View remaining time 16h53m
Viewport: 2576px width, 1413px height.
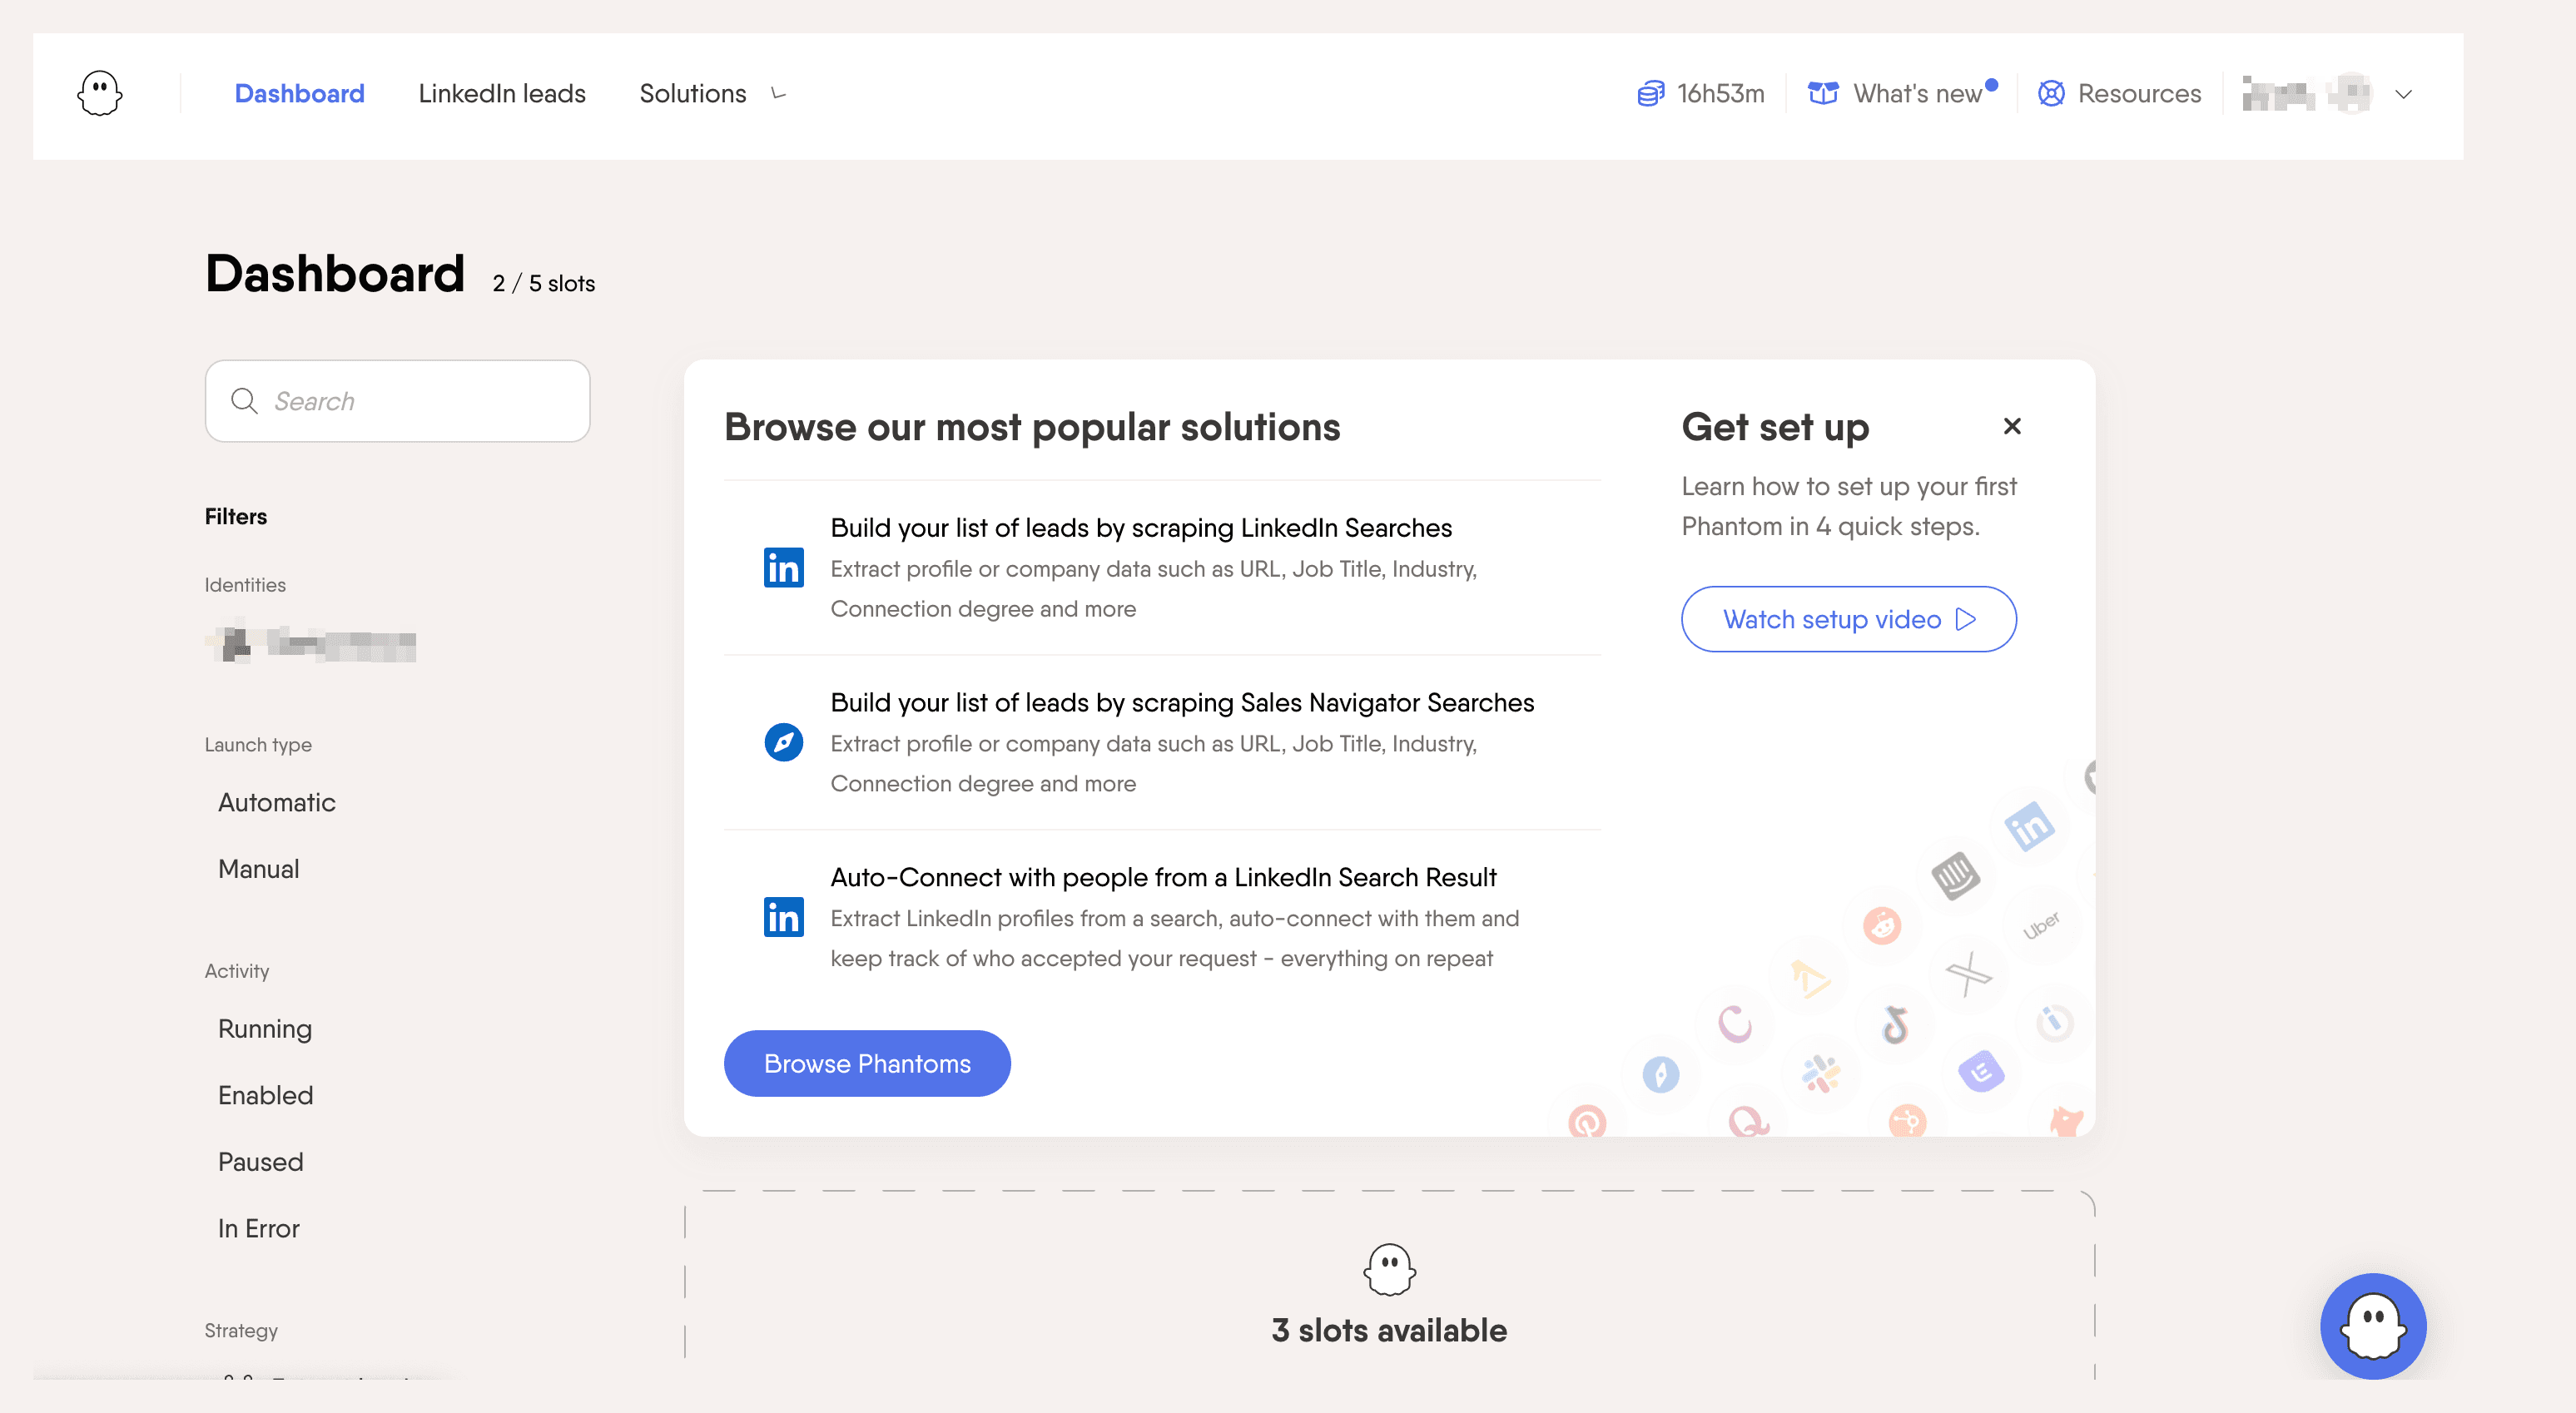(x=1720, y=93)
